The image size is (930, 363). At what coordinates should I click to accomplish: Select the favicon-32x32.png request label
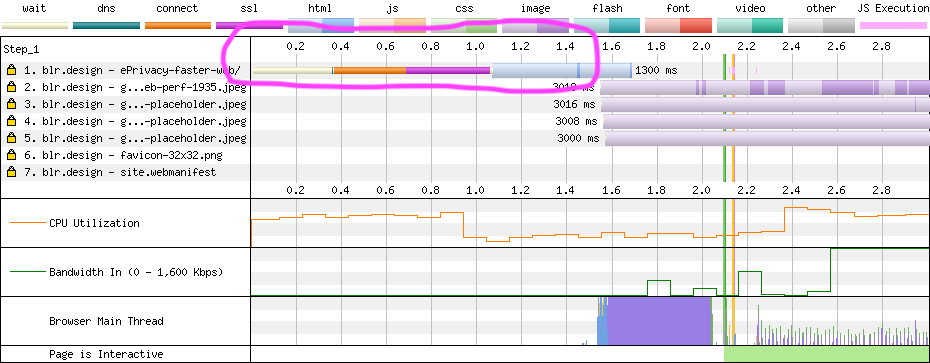[123, 155]
